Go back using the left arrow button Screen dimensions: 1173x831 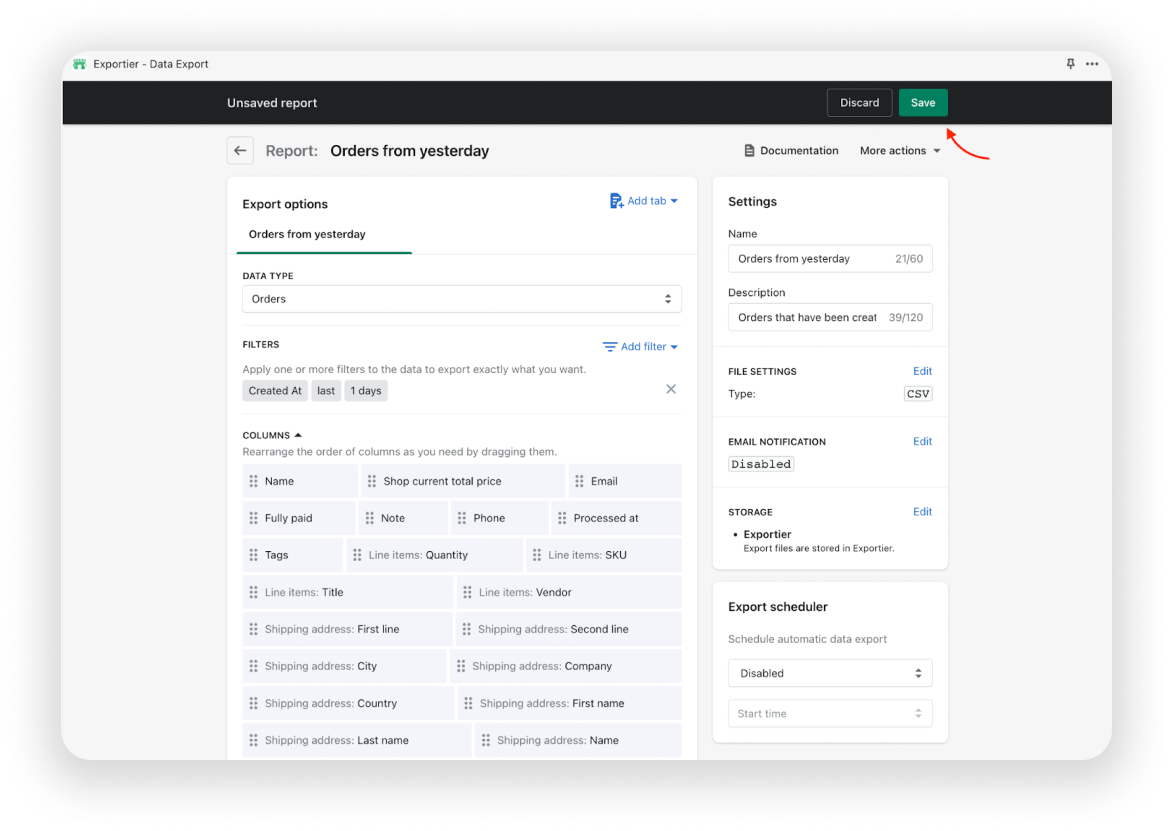point(240,150)
